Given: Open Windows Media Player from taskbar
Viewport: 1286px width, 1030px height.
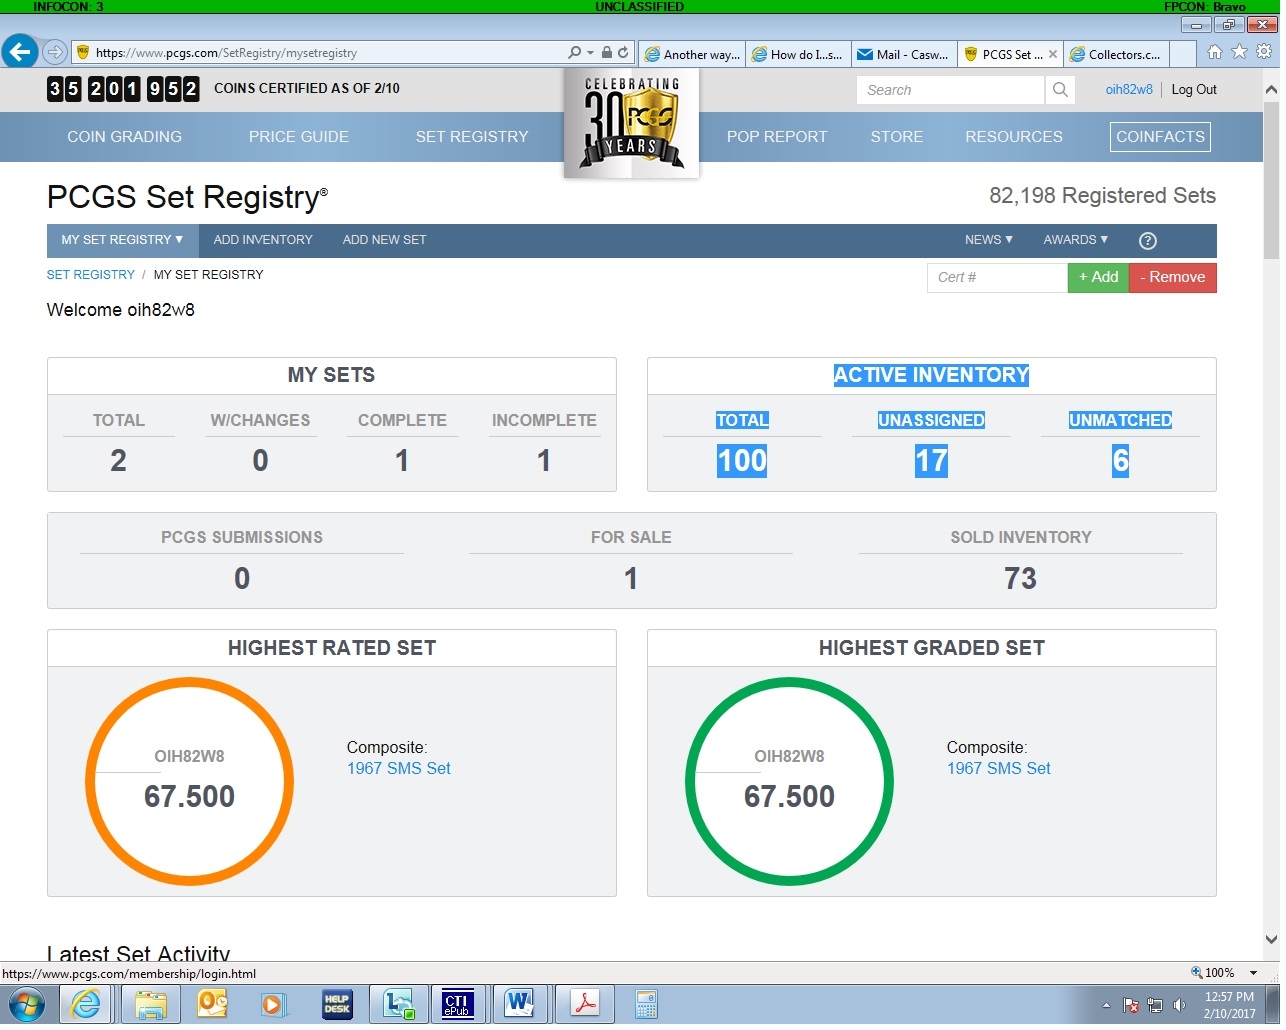Looking at the screenshot, I should coord(273,1003).
